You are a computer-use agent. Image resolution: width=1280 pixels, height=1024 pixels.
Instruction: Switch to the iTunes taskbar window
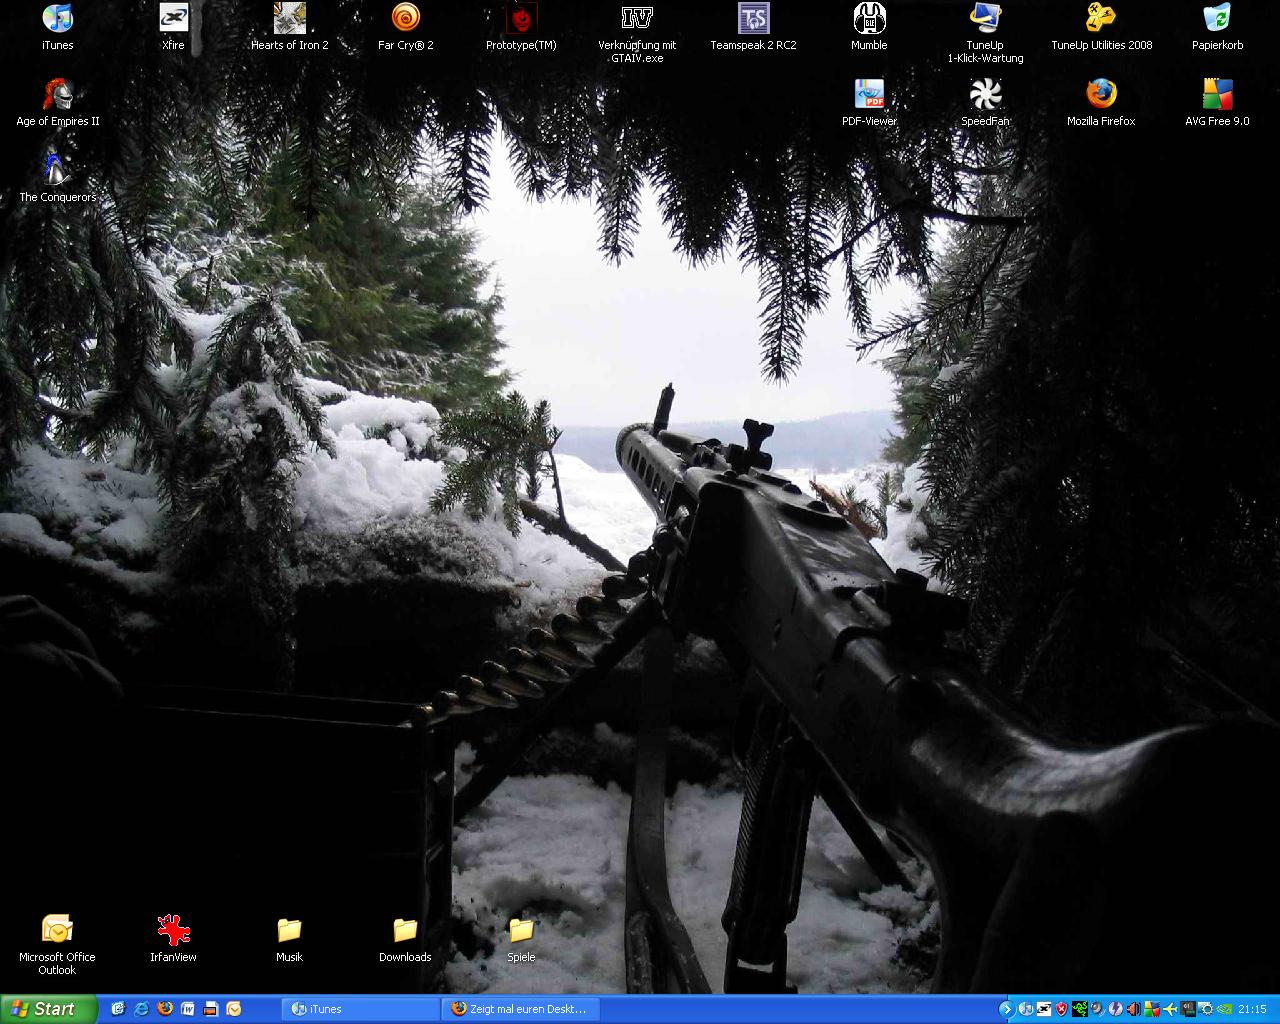(361, 1009)
